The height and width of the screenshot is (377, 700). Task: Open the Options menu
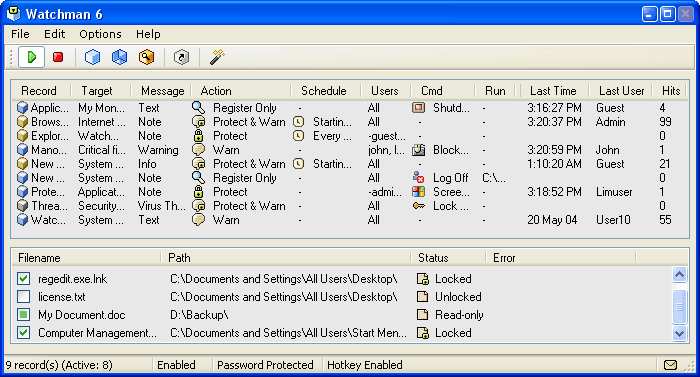pos(100,34)
